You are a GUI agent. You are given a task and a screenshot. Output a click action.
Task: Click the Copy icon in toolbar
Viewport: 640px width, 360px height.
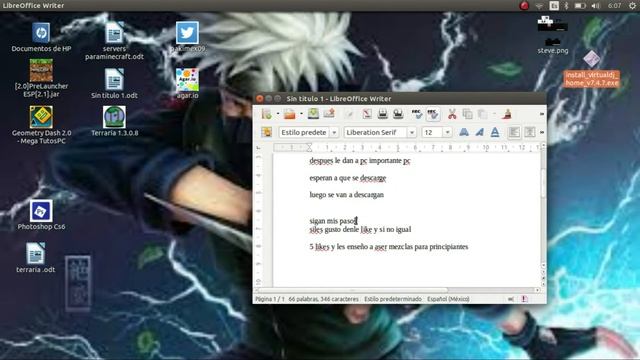(x=467, y=114)
